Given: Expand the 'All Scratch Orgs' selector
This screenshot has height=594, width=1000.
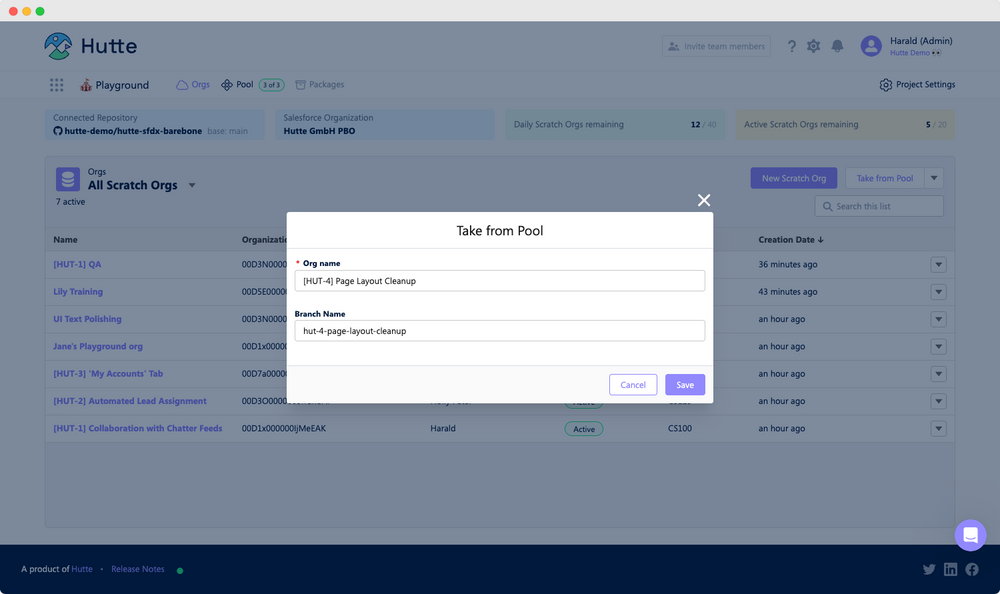Looking at the screenshot, I should 192,185.
